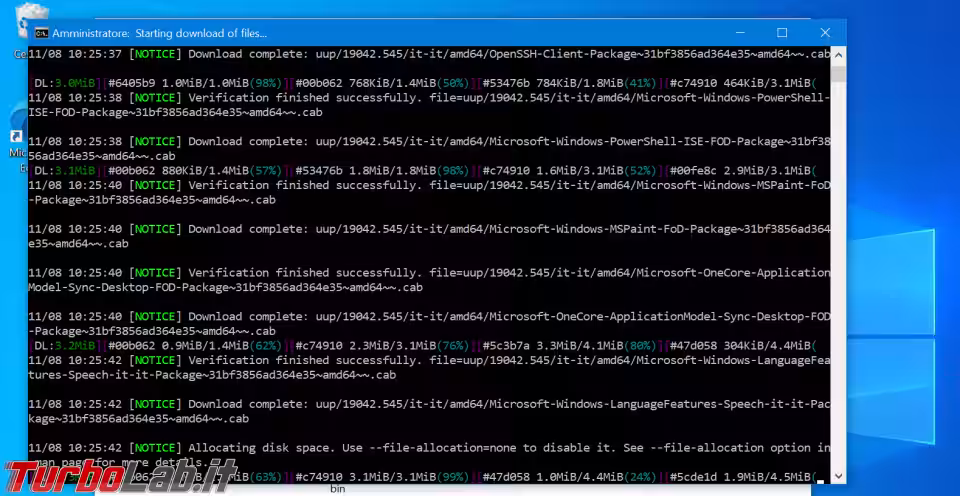Click the 'bin' label below the console

tap(337, 490)
